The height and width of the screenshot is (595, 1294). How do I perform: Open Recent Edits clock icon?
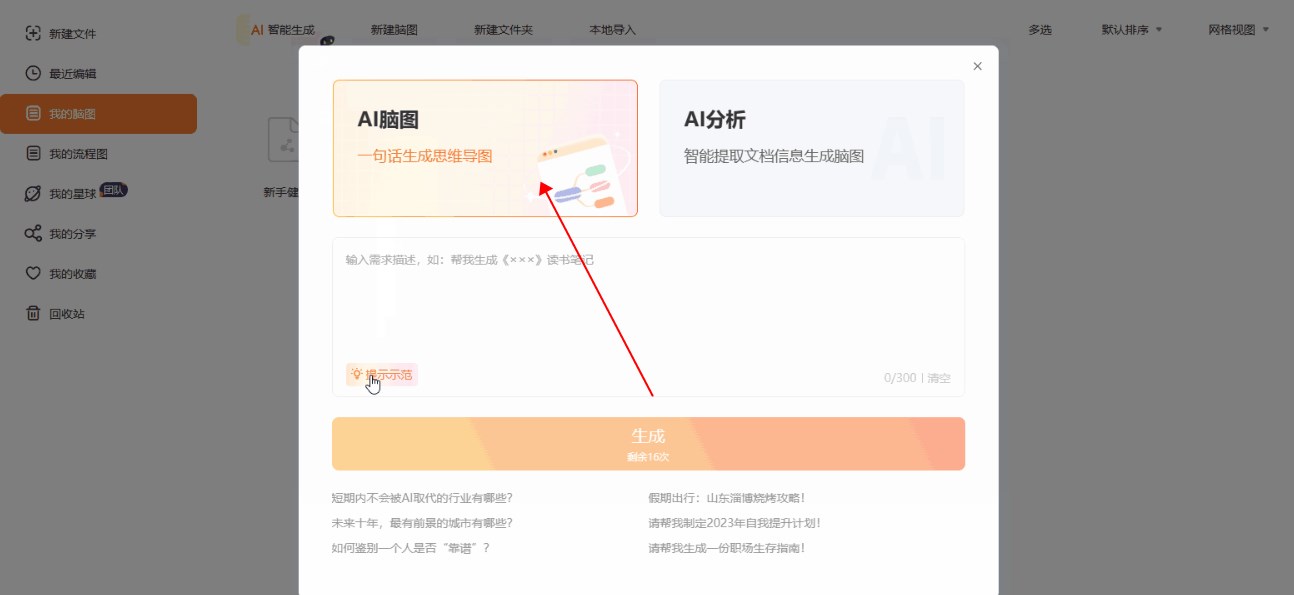tap(33, 74)
